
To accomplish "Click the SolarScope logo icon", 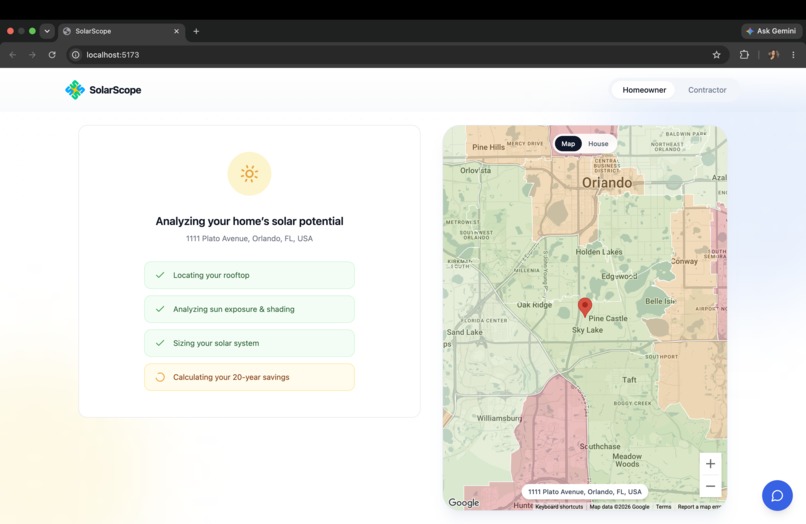I will pyautogui.click(x=75, y=90).
